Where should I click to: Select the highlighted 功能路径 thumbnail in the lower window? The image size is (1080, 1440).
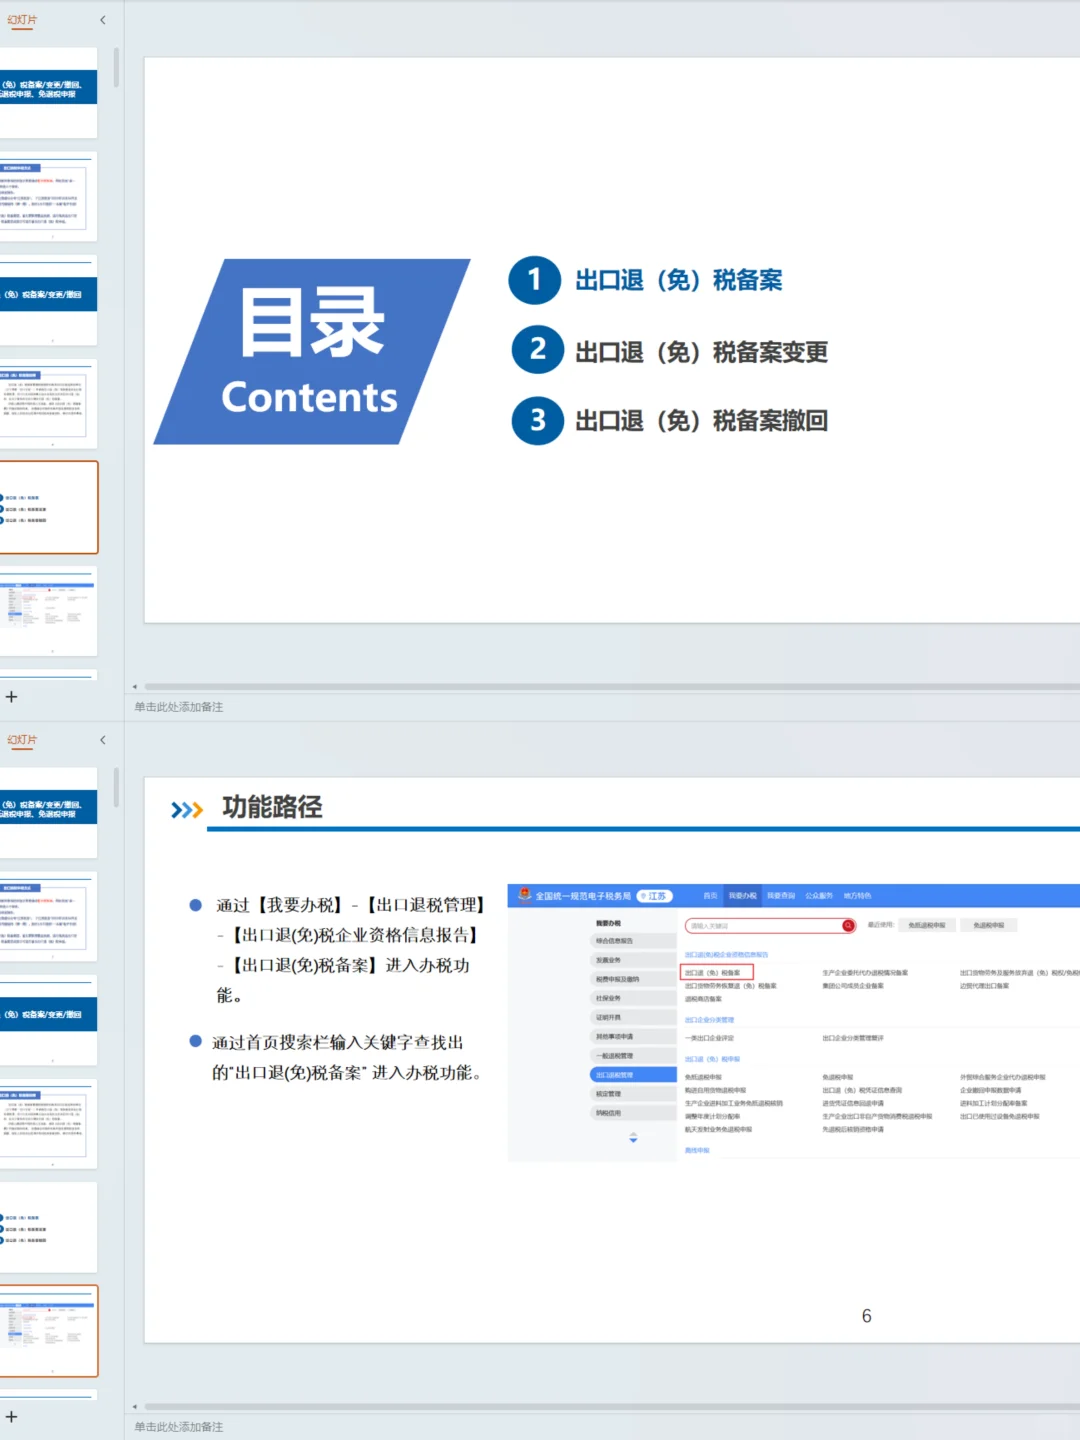point(48,1331)
